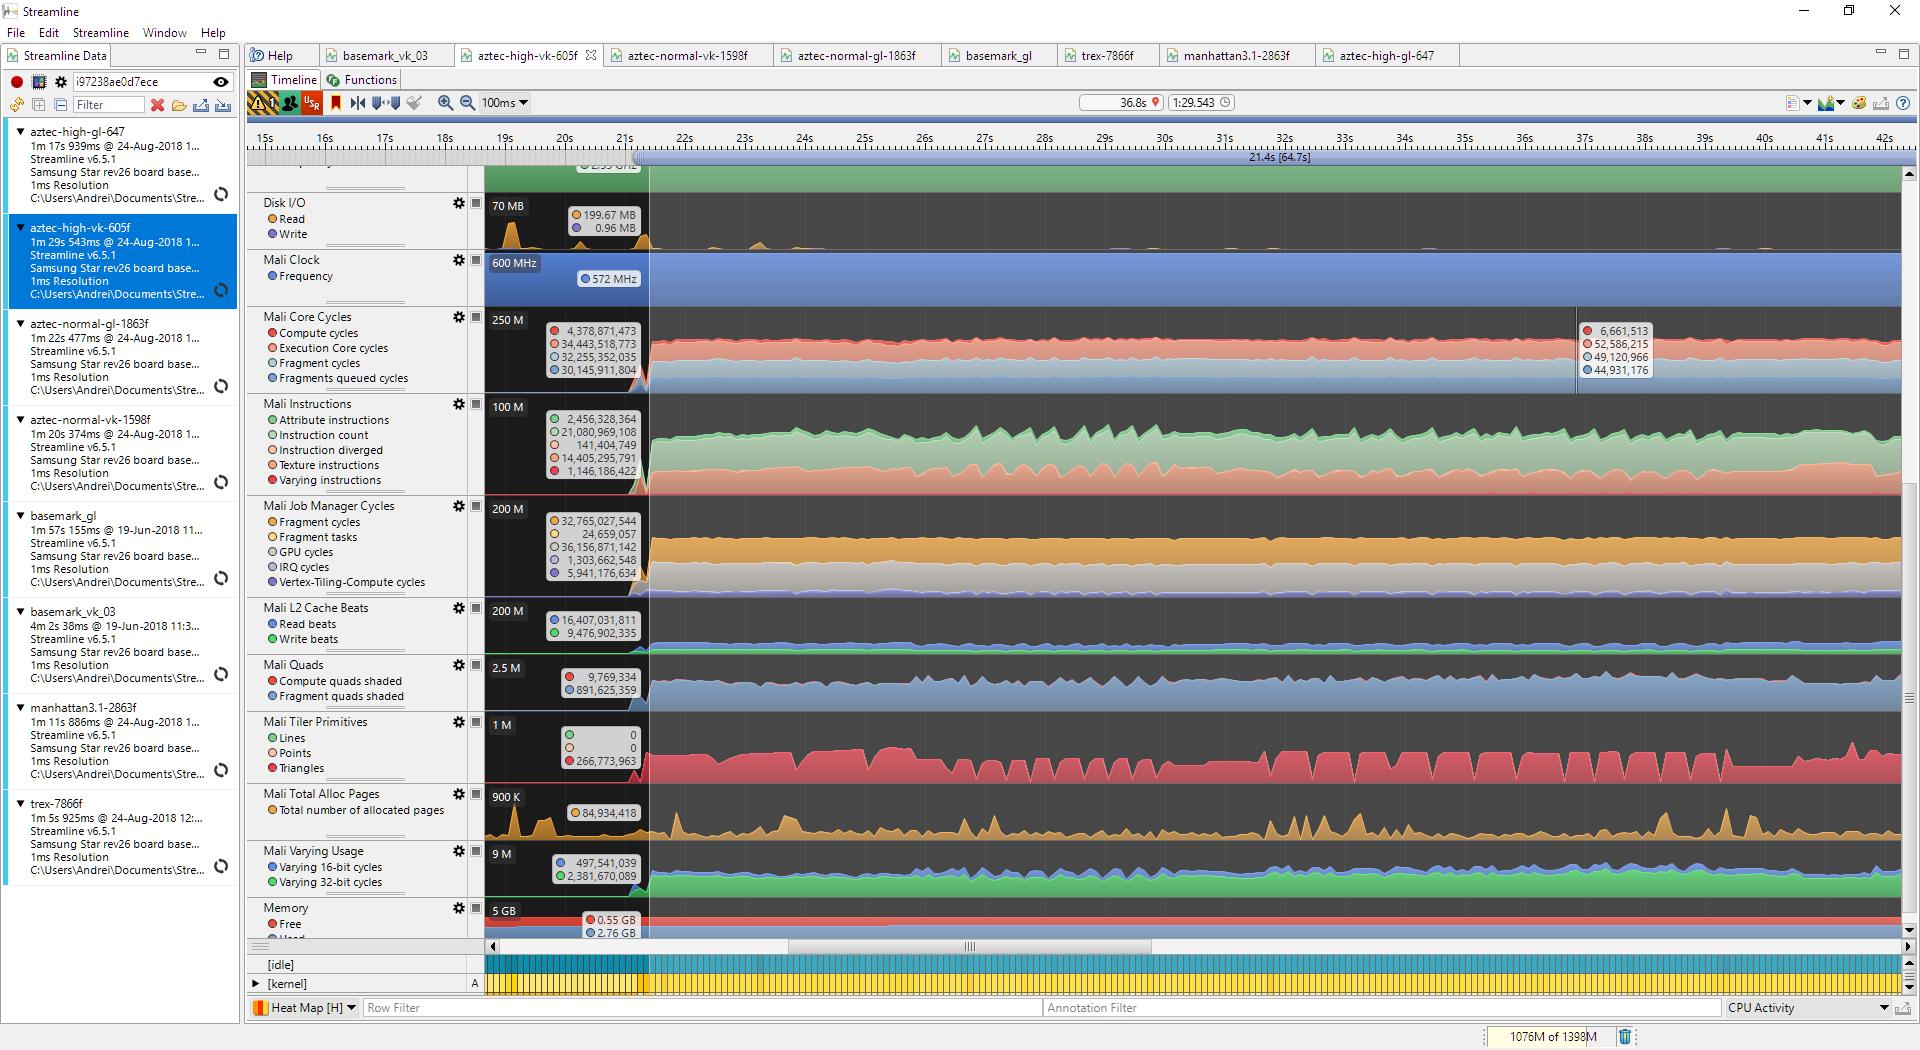1920x1050 pixels.
Task: Run garbage collector trash icon
Action: (x=1625, y=1037)
